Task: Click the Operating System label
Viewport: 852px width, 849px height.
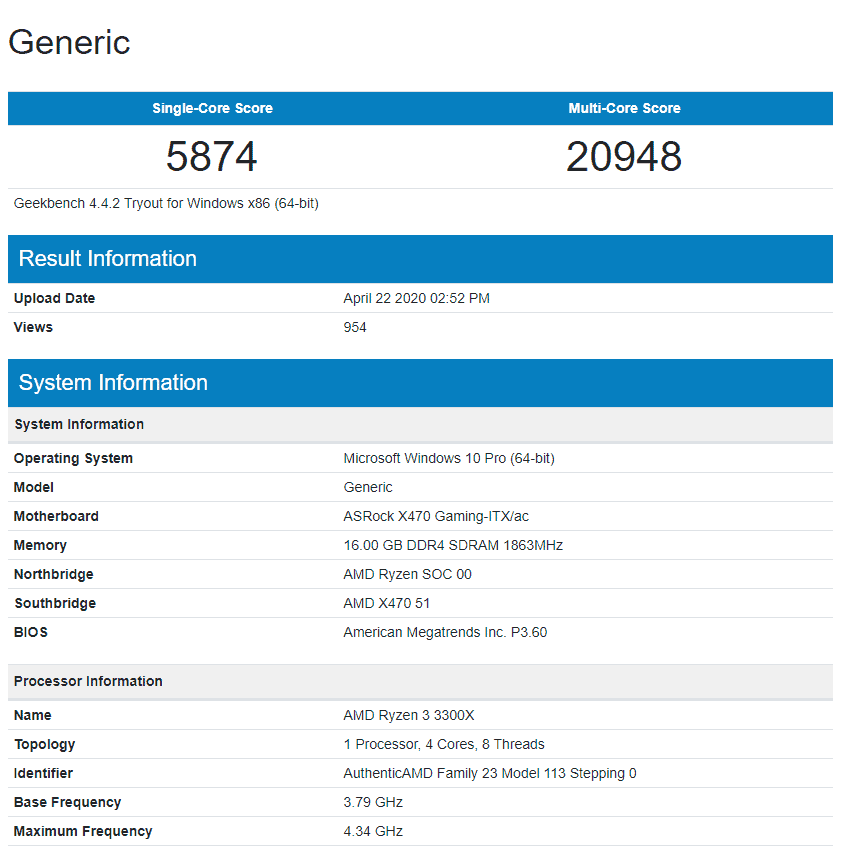Action: pyautogui.click(x=73, y=458)
